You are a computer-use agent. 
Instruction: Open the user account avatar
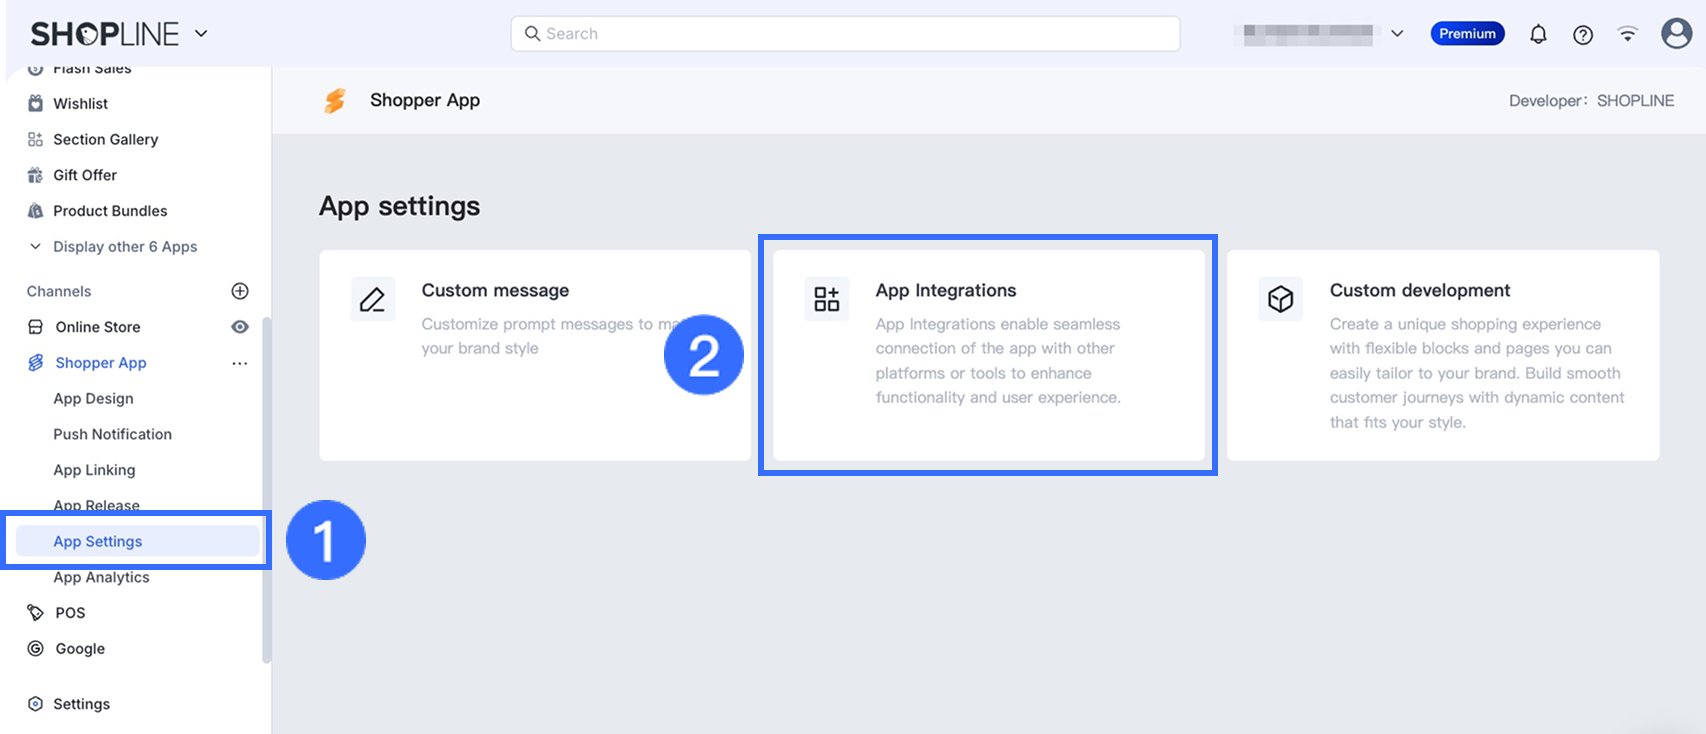(x=1676, y=34)
